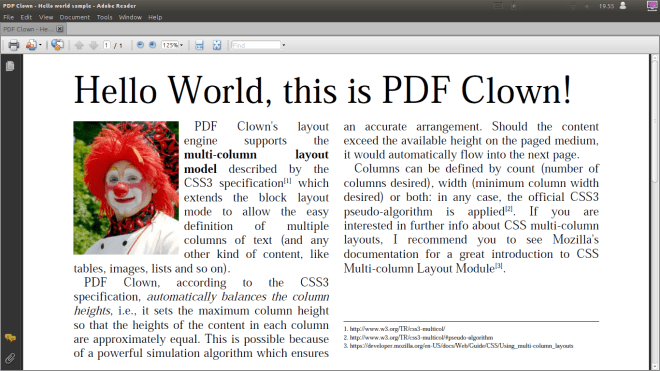This screenshot has width=660, height=371.
Task: Go to next page with down arrow
Action: coord(93,45)
